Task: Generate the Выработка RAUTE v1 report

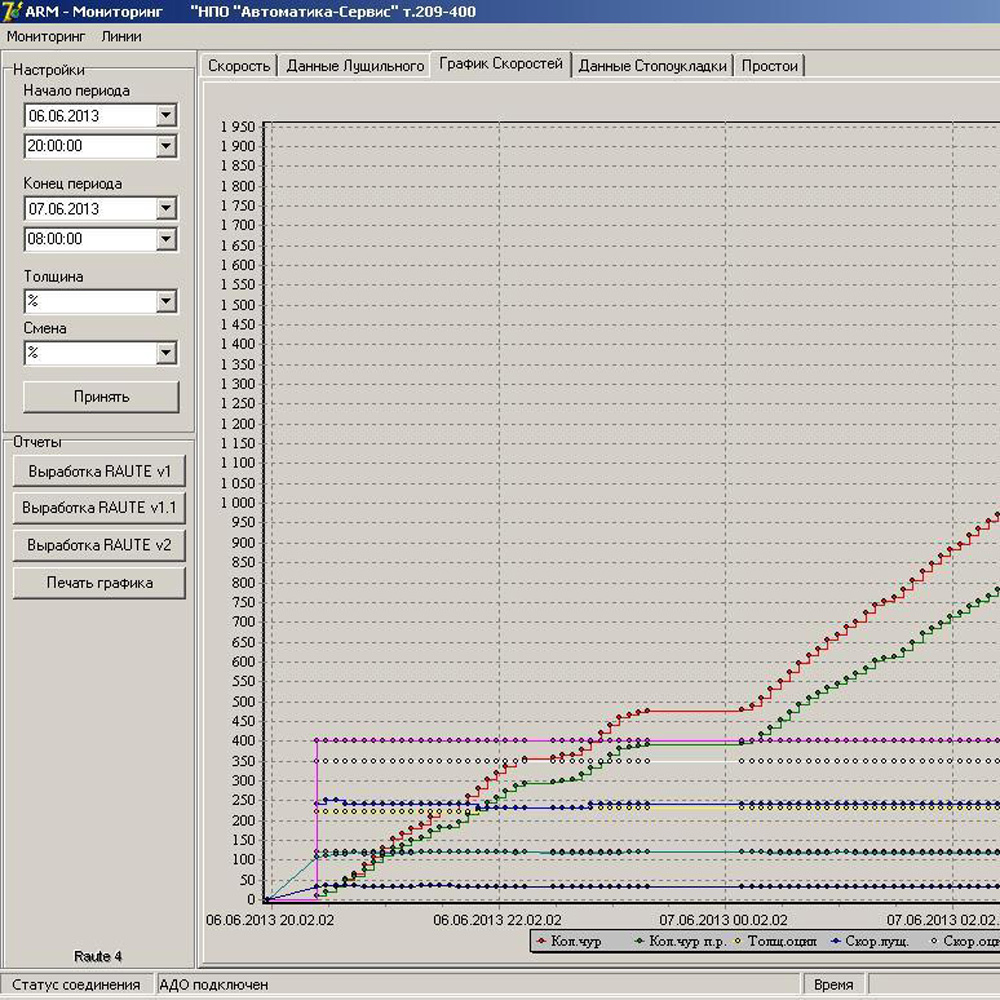Action: 99,471
